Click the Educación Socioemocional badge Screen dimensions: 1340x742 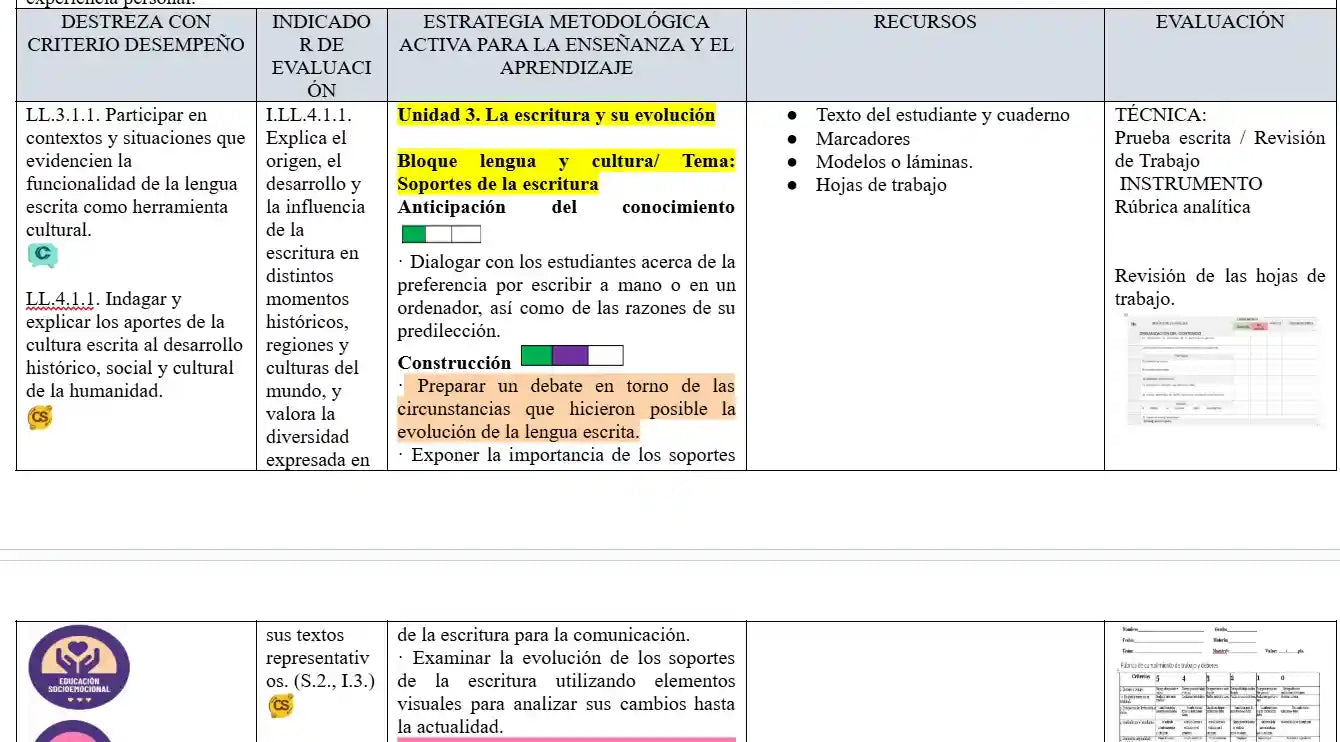[78, 667]
